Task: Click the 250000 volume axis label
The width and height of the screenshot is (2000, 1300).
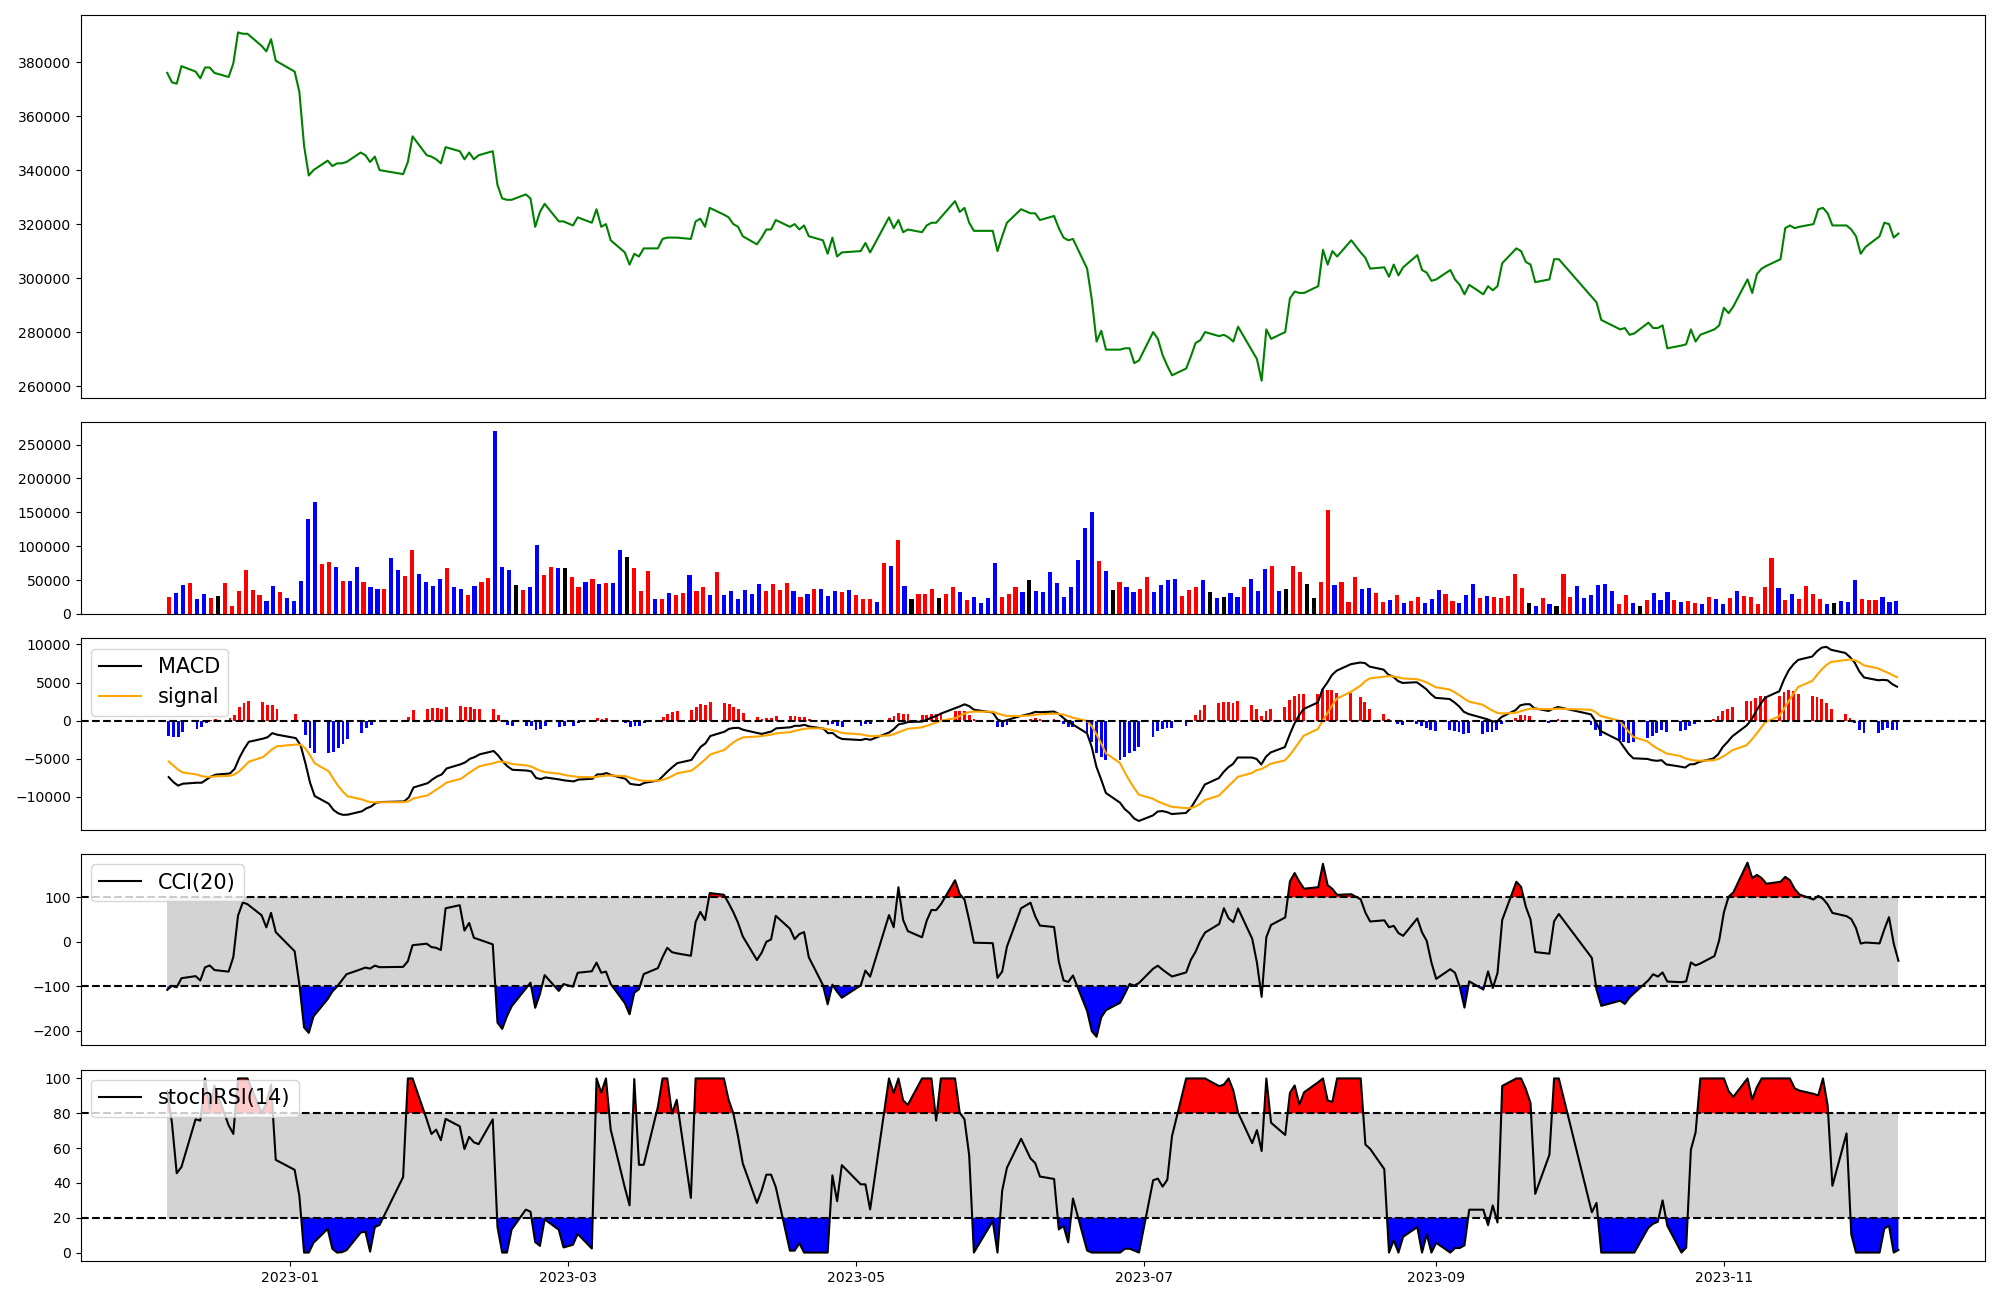Action: [44, 445]
